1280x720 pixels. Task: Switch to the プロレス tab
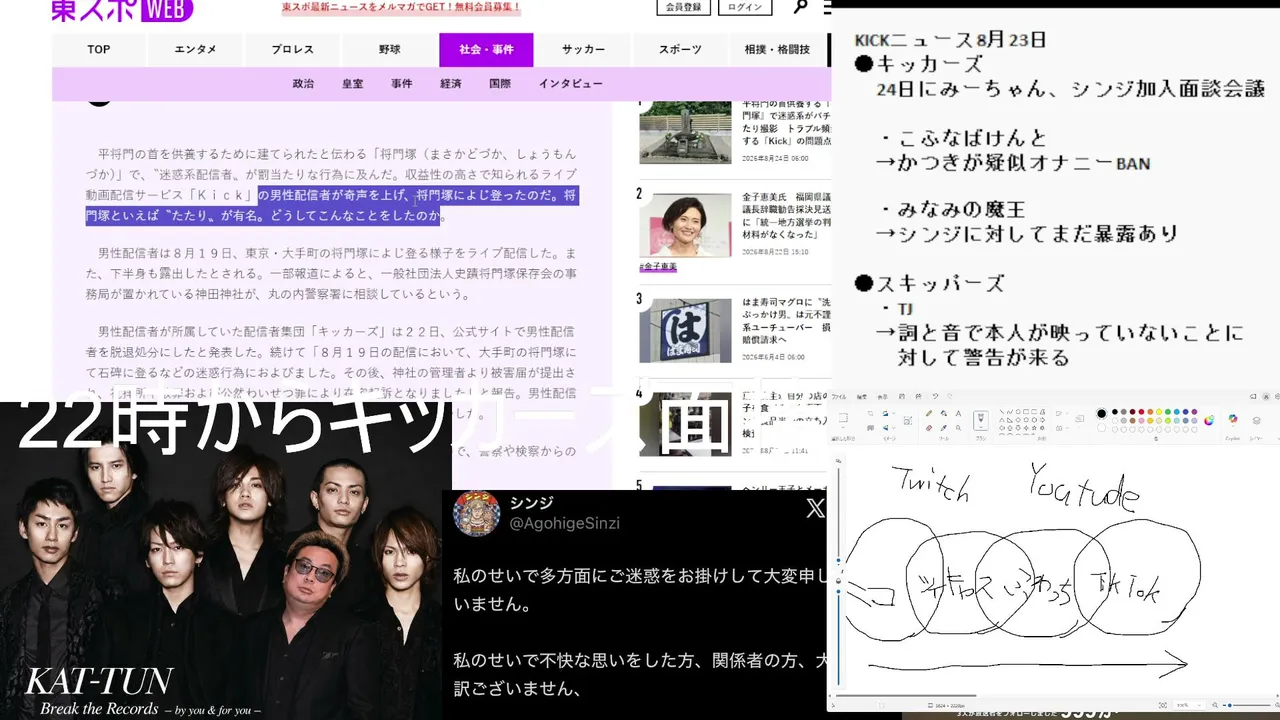(x=293, y=50)
